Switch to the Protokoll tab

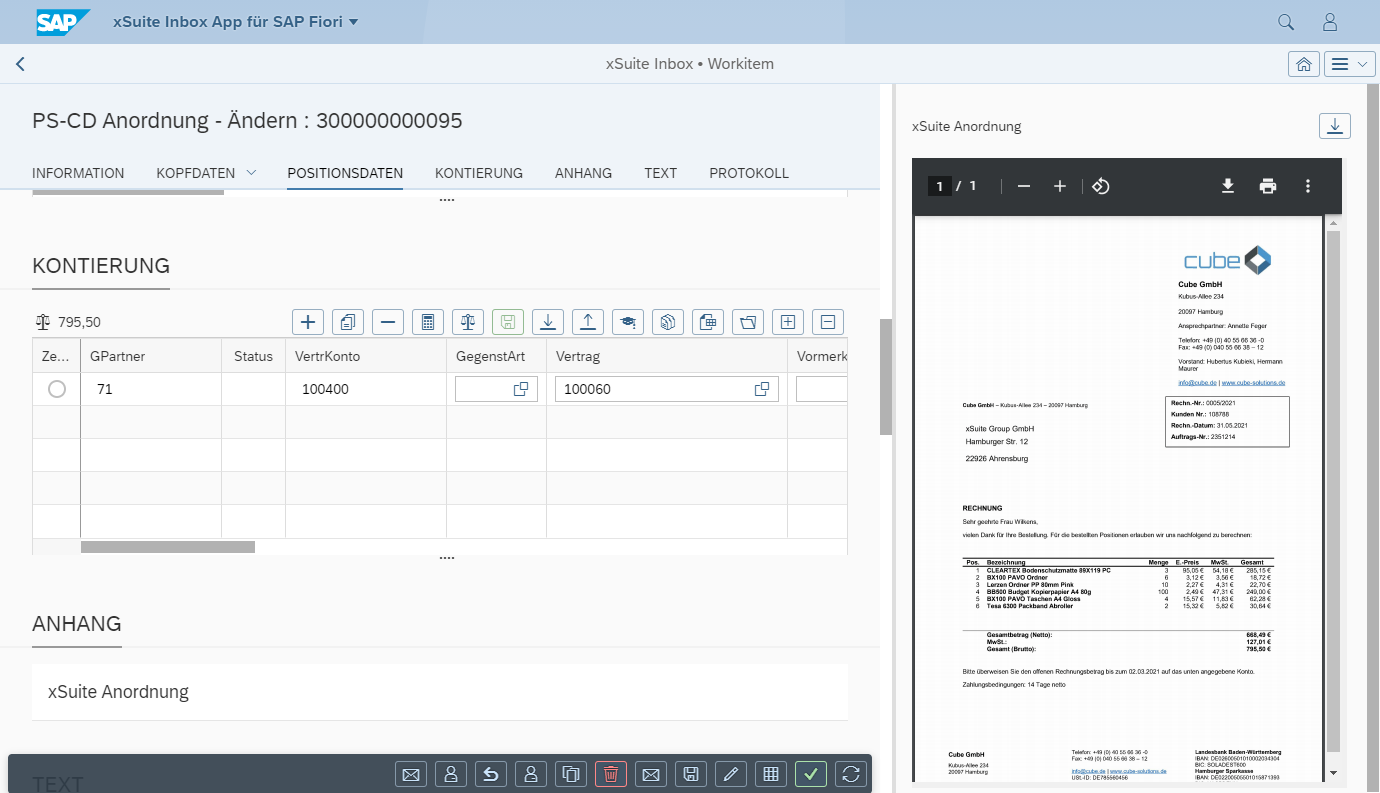[x=748, y=173]
